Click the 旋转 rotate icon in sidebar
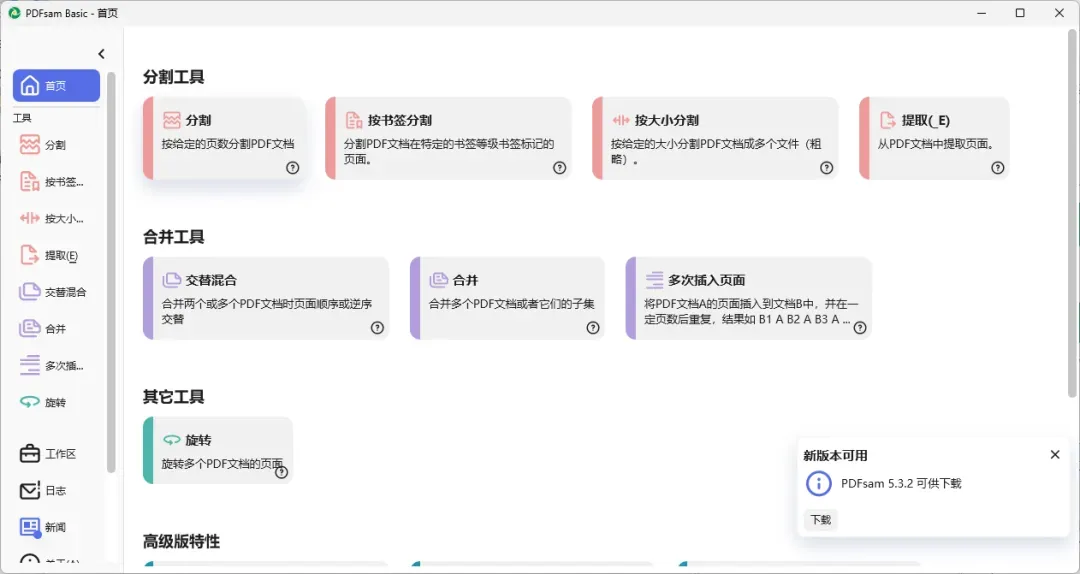Image resolution: width=1080 pixels, height=574 pixels. [30, 402]
